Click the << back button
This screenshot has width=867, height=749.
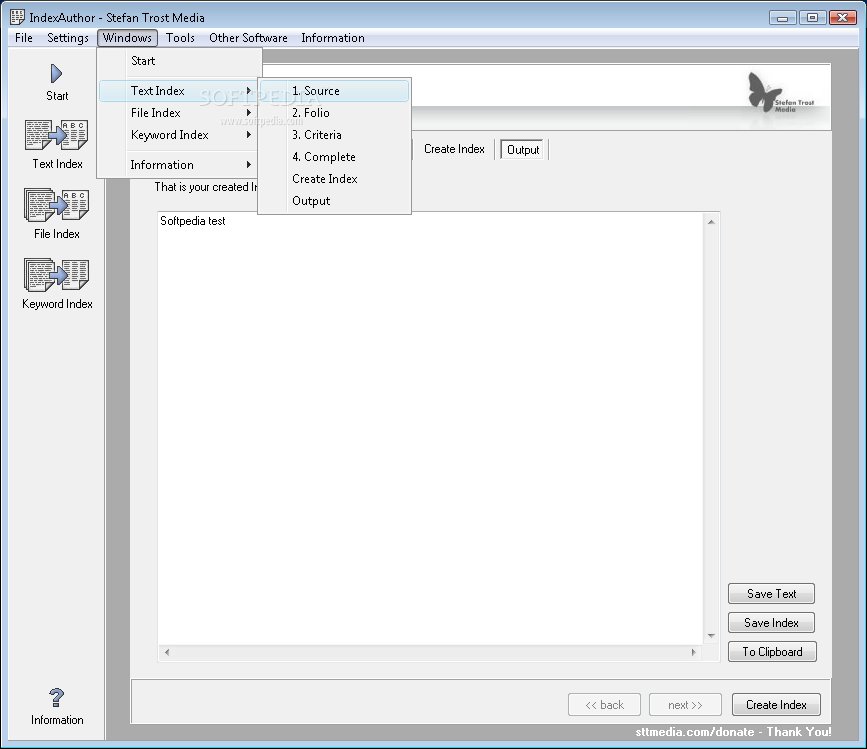click(604, 705)
